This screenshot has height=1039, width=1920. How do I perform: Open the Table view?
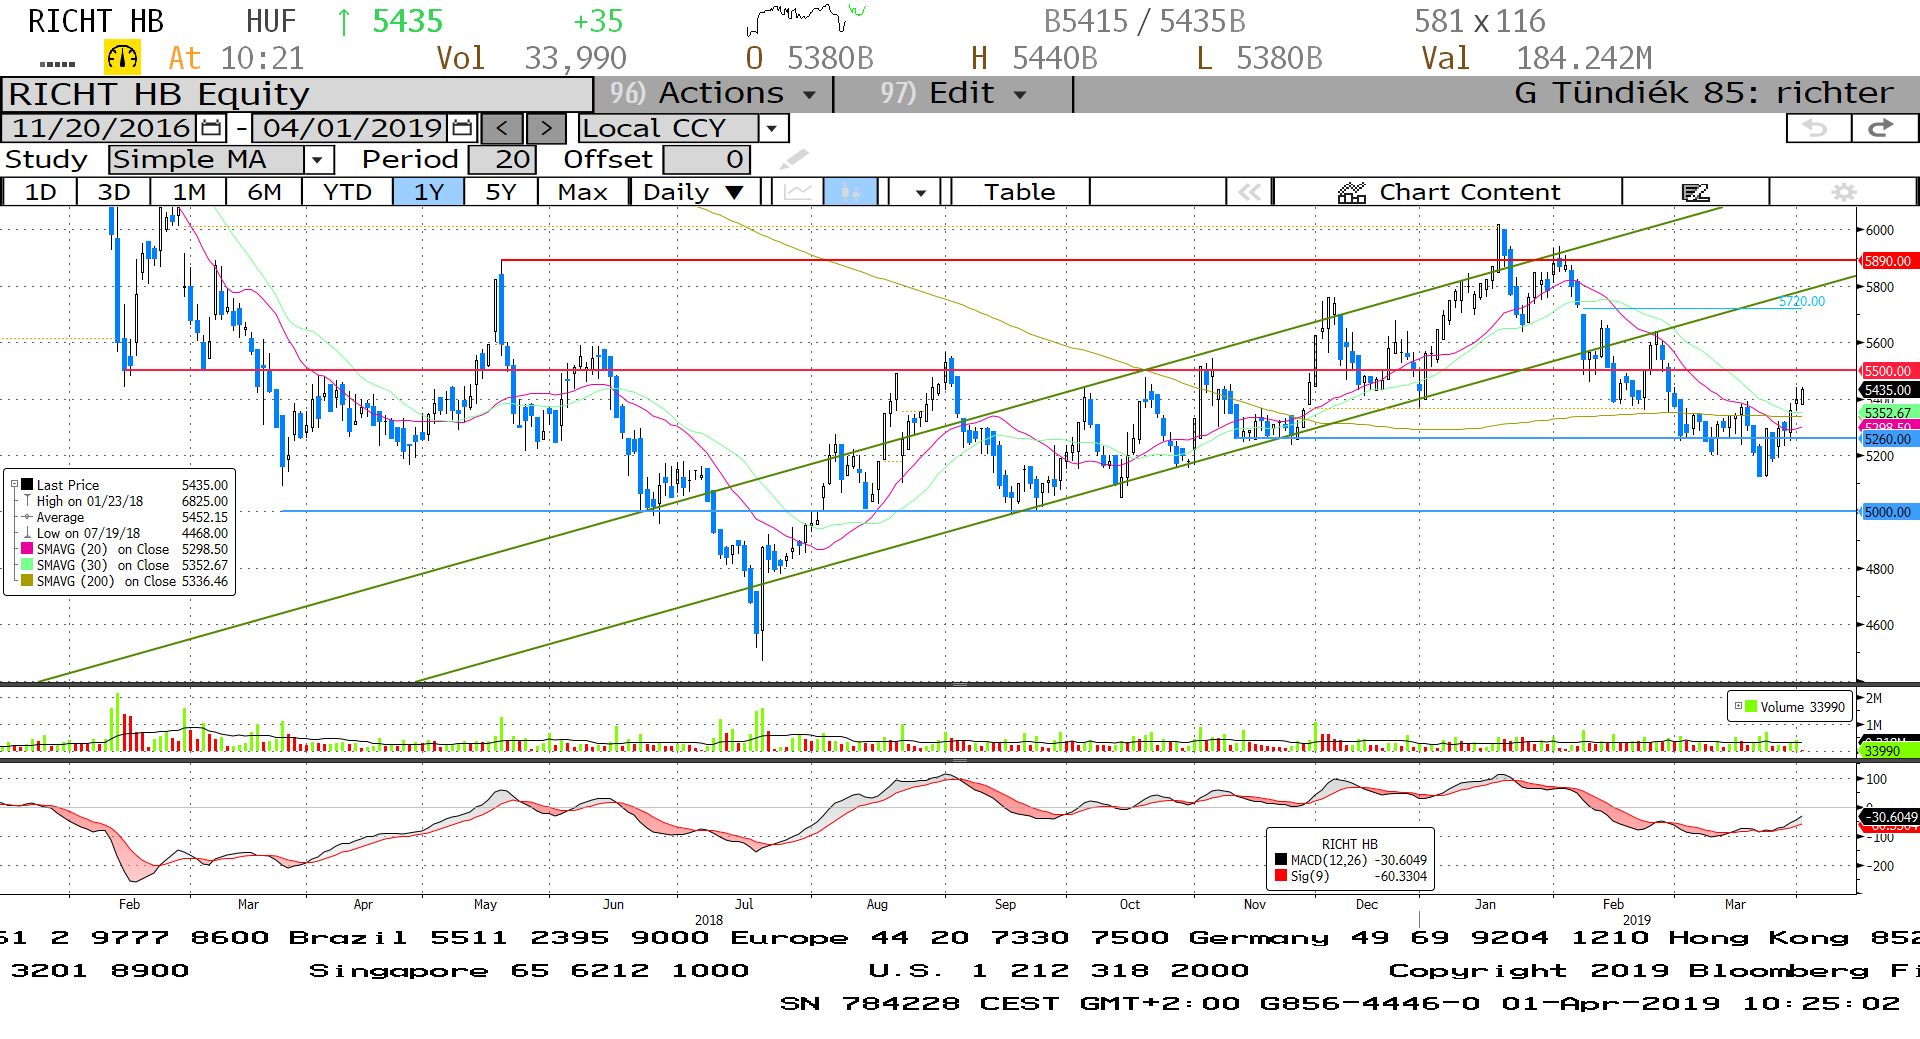[1019, 192]
